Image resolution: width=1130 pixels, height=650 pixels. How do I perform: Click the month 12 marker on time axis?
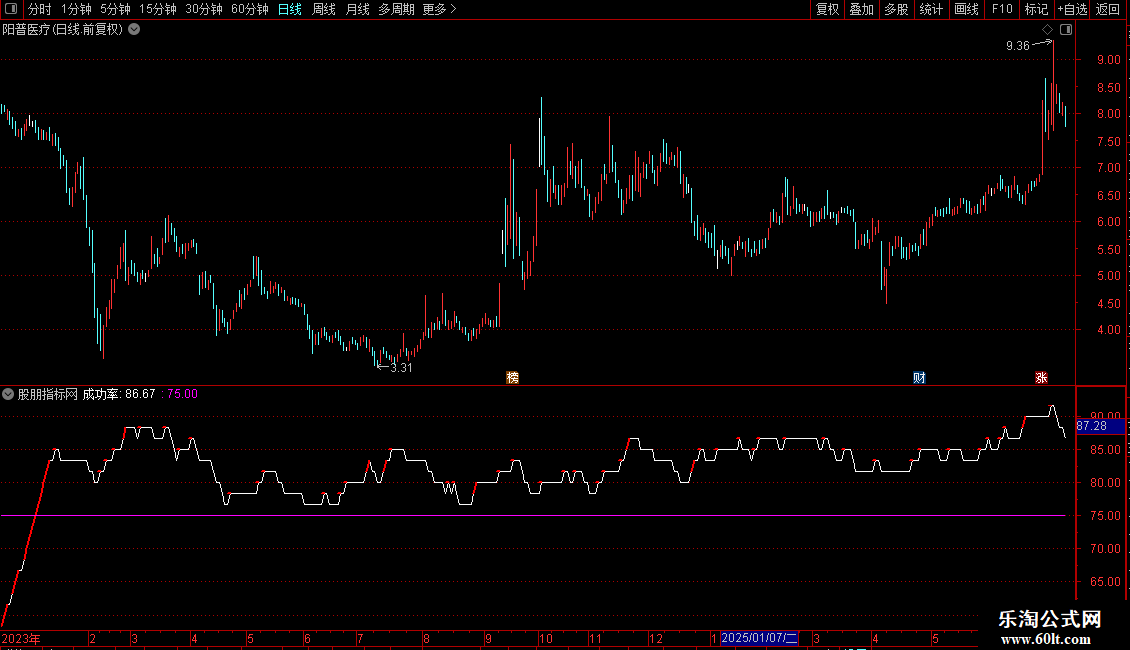(x=656, y=638)
